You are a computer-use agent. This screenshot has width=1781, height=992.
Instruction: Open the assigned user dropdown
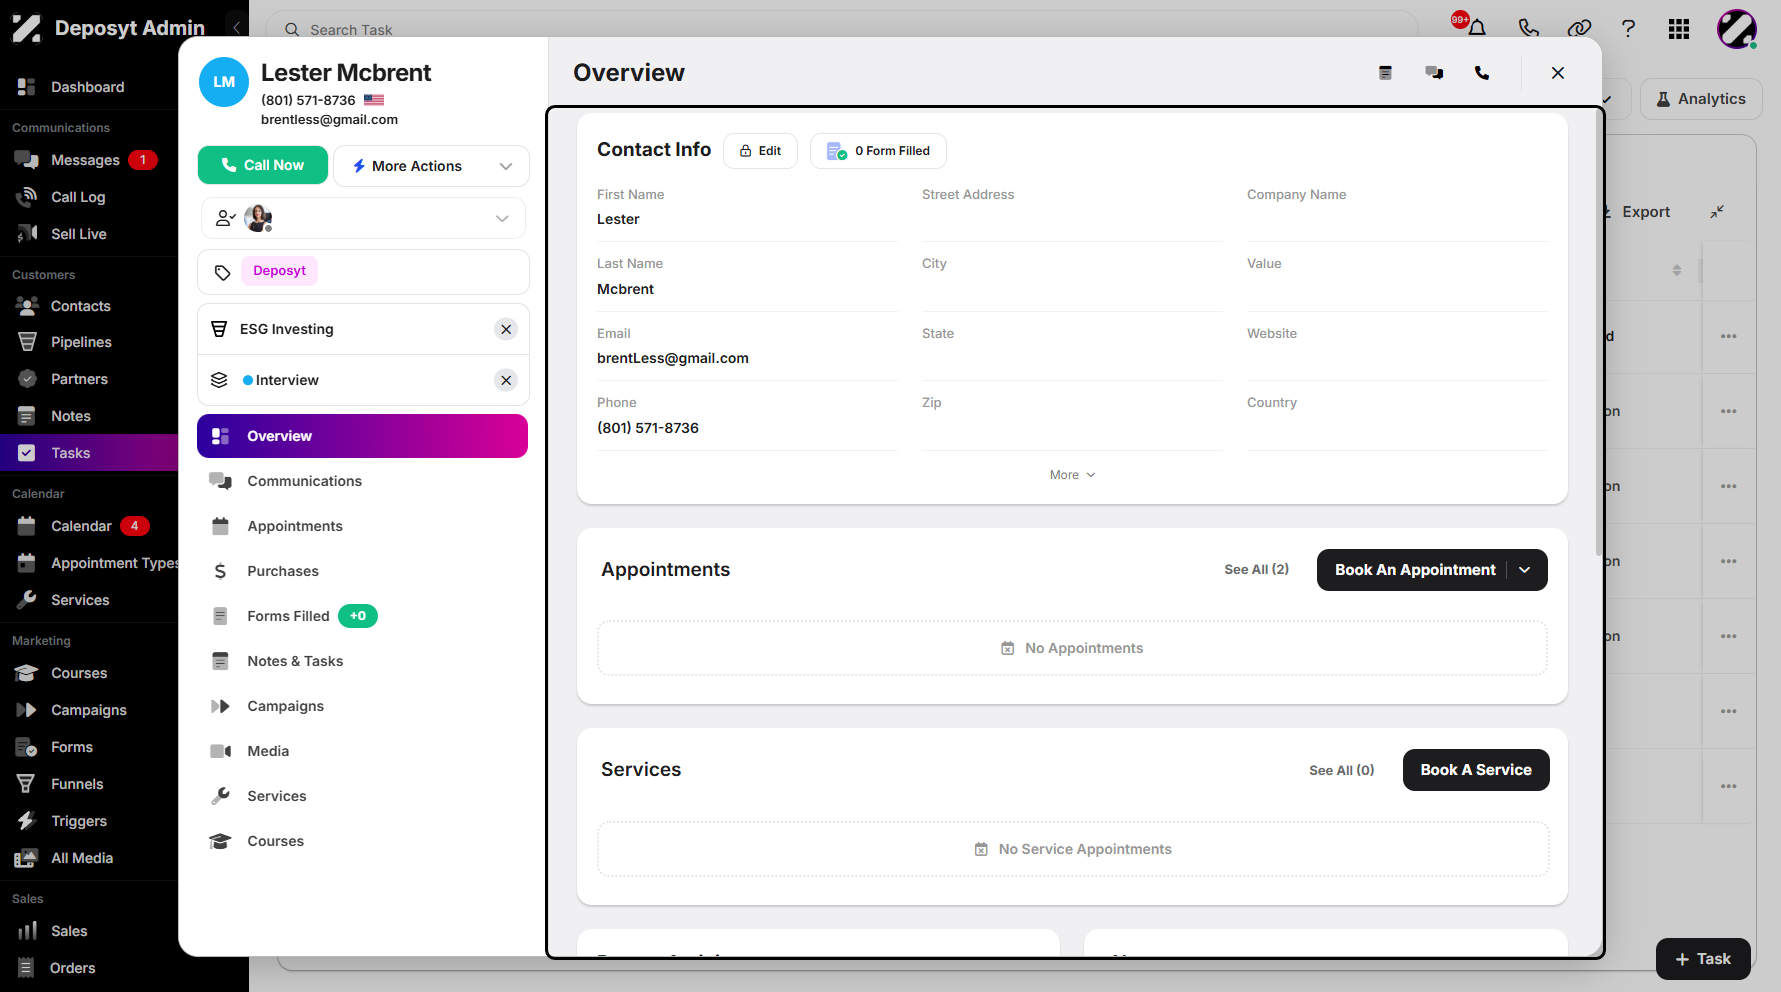coord(364,218)
